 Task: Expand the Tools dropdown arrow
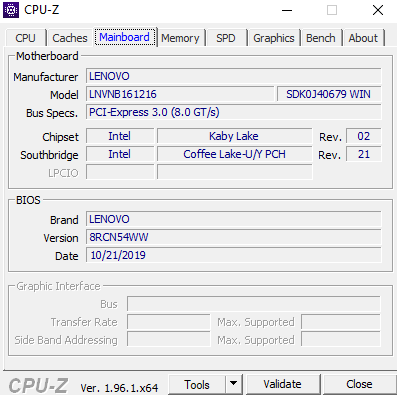[234, 384]
